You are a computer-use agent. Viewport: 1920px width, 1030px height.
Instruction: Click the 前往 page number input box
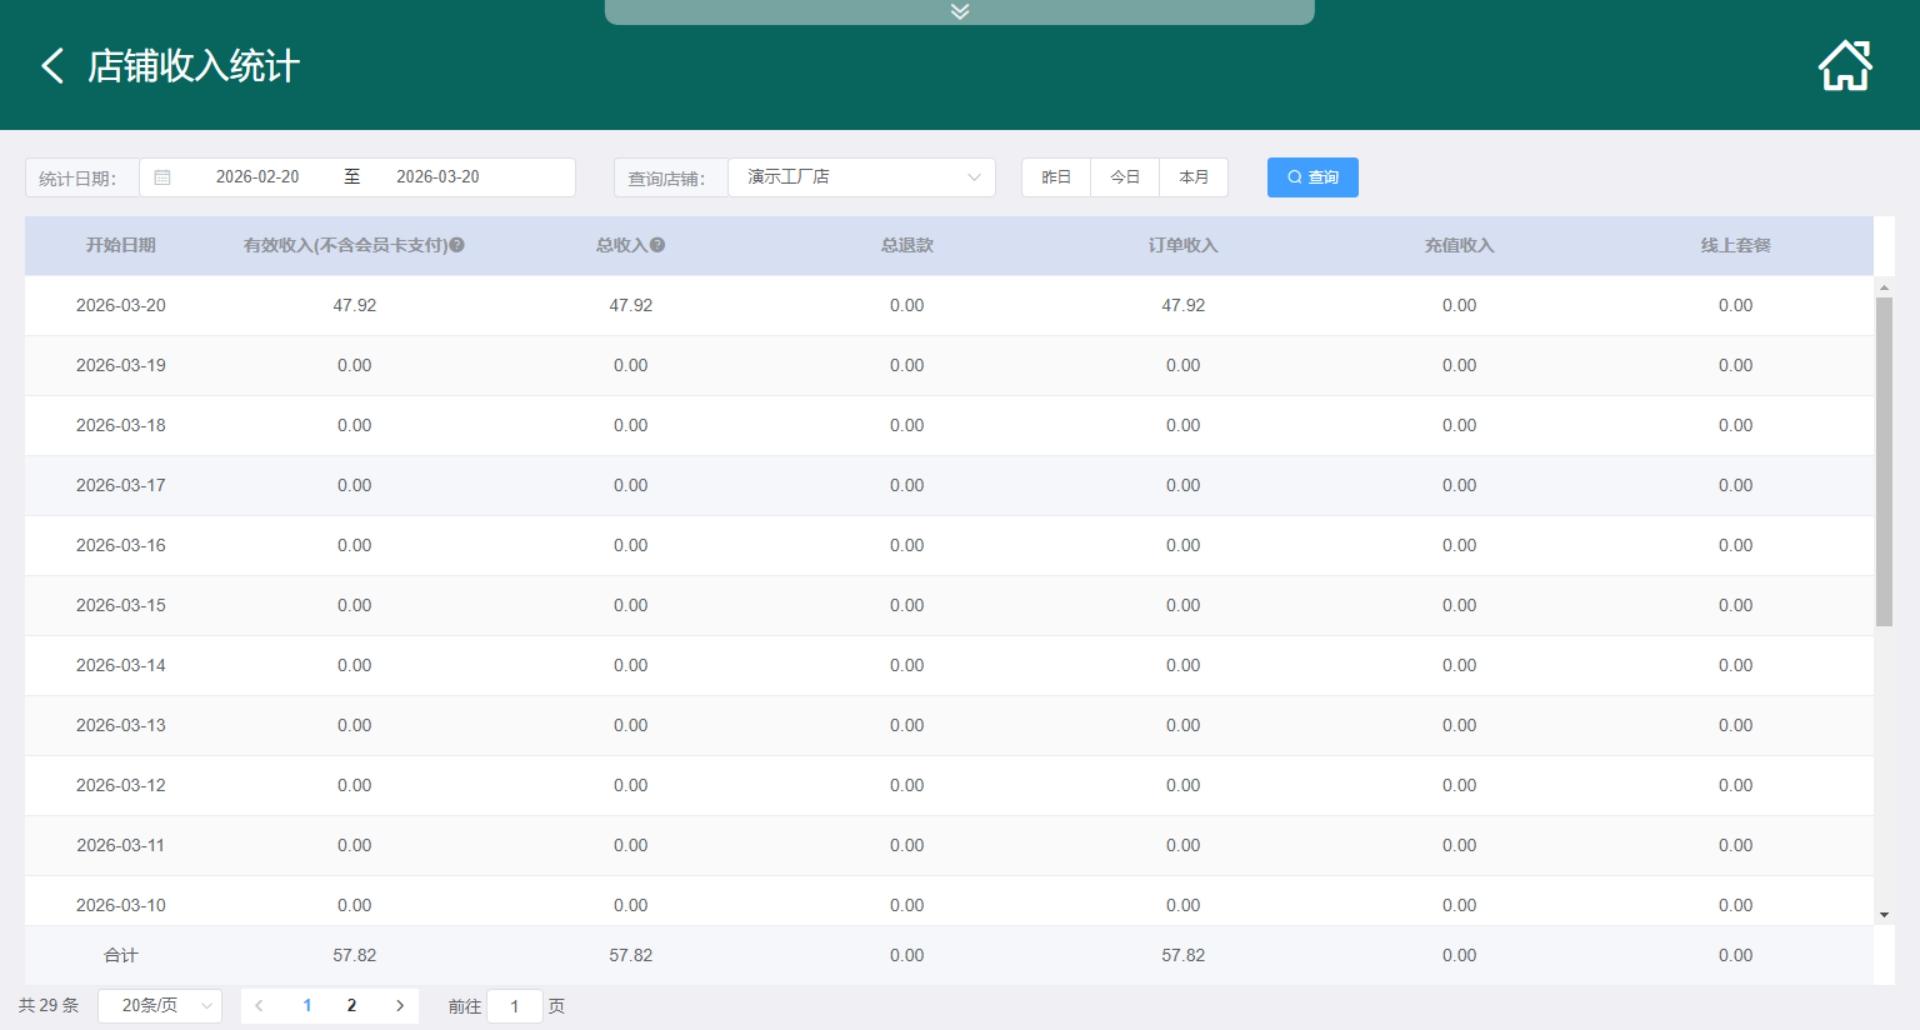point(514,1006)
